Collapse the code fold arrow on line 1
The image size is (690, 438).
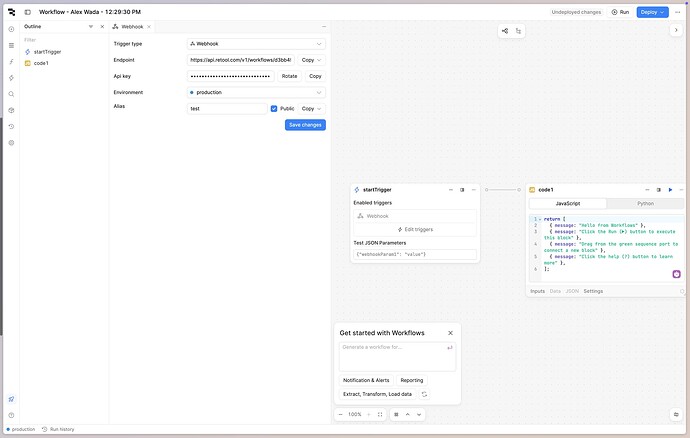pos(540,219)
